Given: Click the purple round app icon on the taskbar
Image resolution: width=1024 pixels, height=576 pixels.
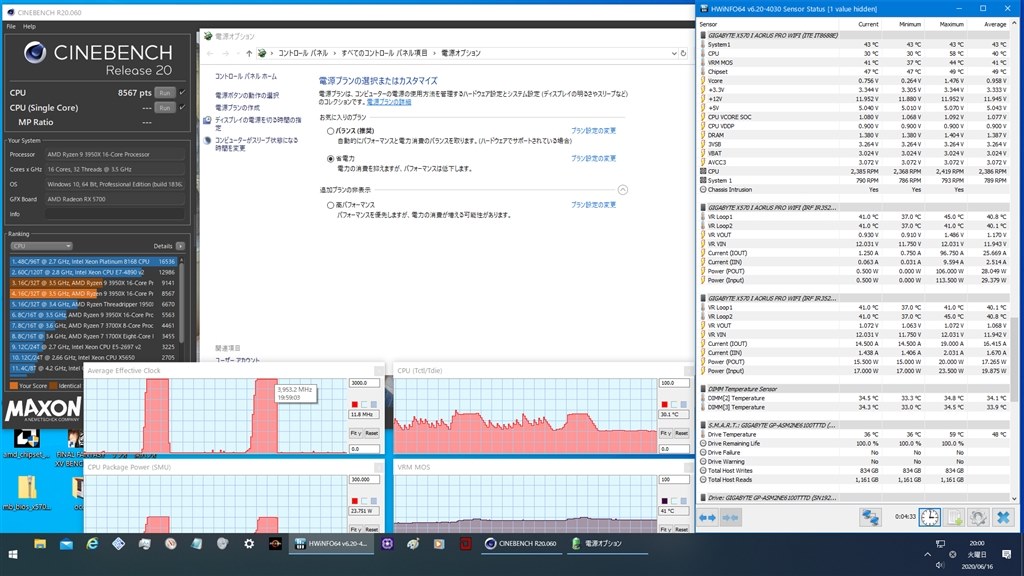Looking at the screenshot, I should [387, 543].
